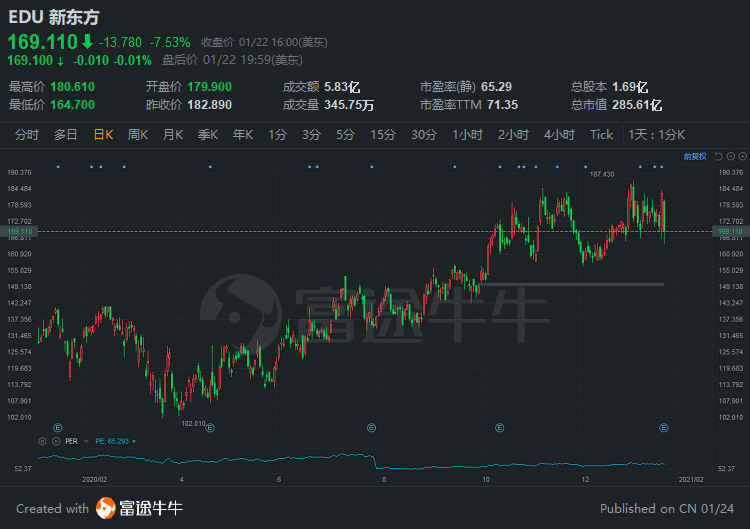This screenshot has width=750, height=529.
Task: Open the PE: 65.293 green arrow dropdown
Action: pos(133,441)
